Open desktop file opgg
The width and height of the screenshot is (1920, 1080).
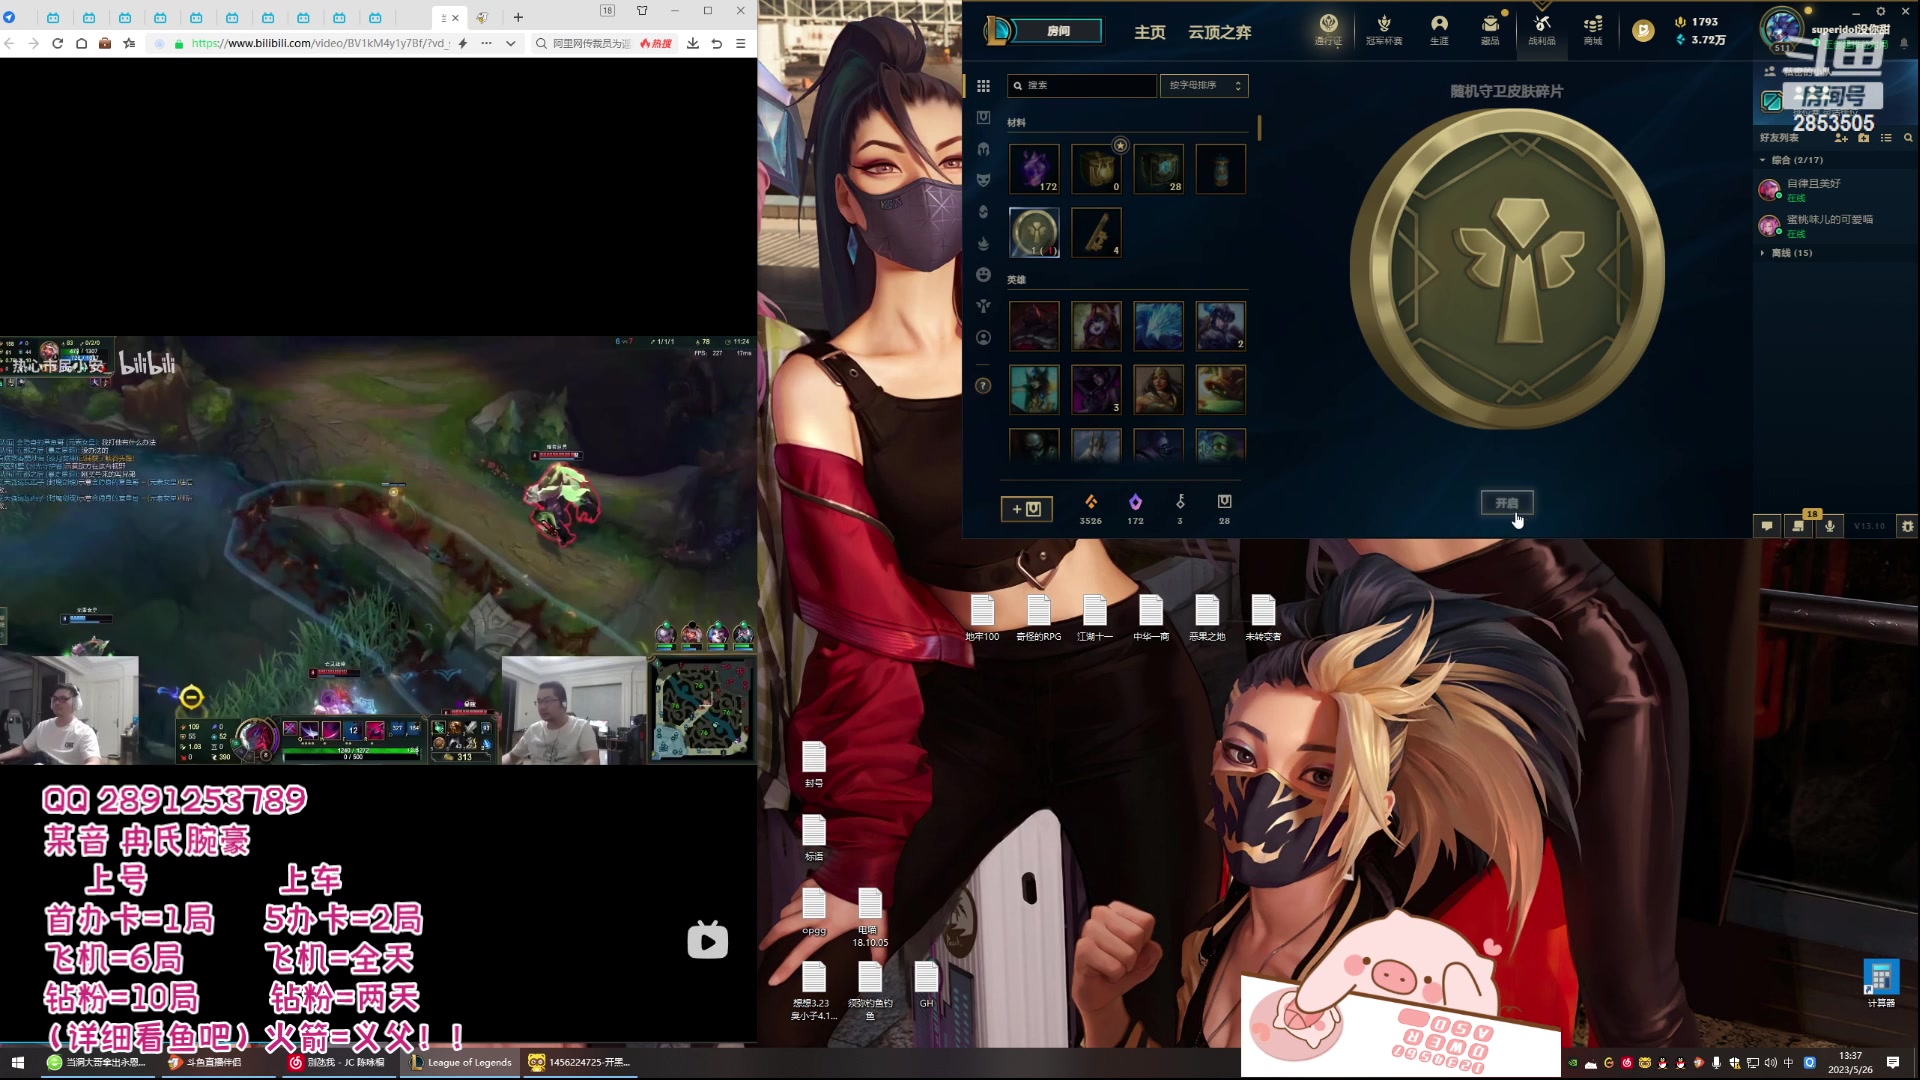(x=814, y=911)
